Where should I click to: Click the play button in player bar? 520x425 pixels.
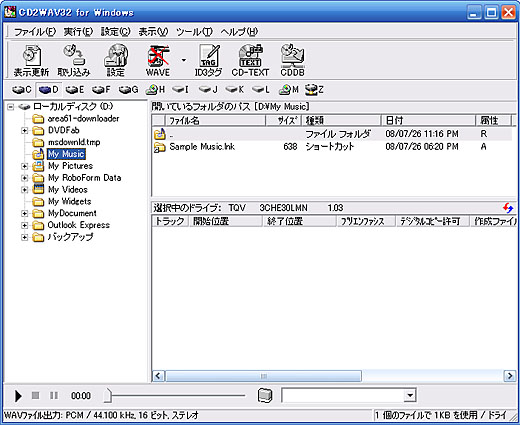click(18, 396)
